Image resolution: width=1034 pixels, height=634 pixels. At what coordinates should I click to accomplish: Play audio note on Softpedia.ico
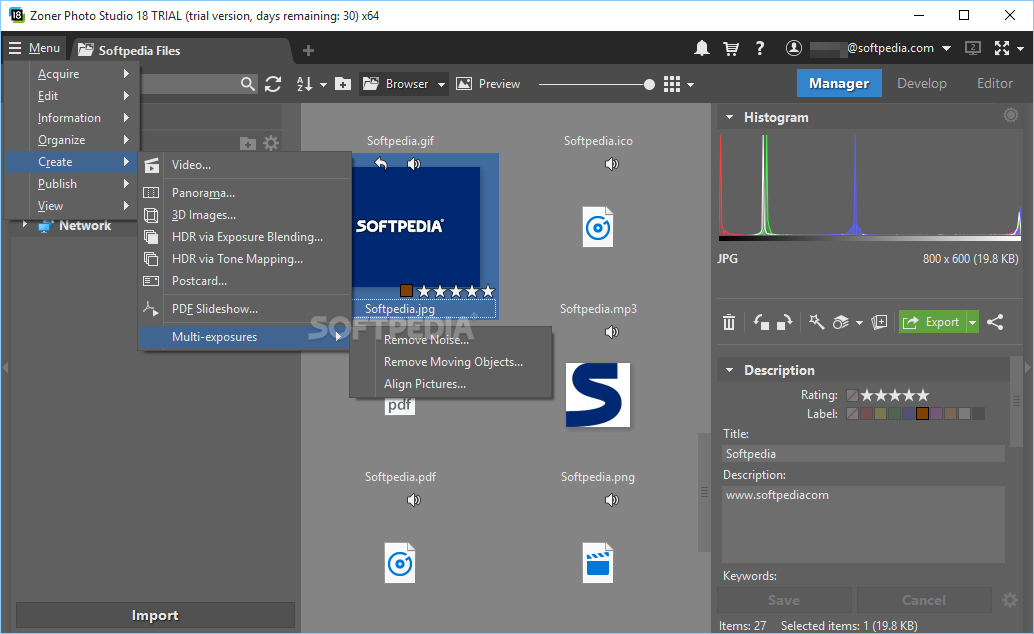coord(612,164)
